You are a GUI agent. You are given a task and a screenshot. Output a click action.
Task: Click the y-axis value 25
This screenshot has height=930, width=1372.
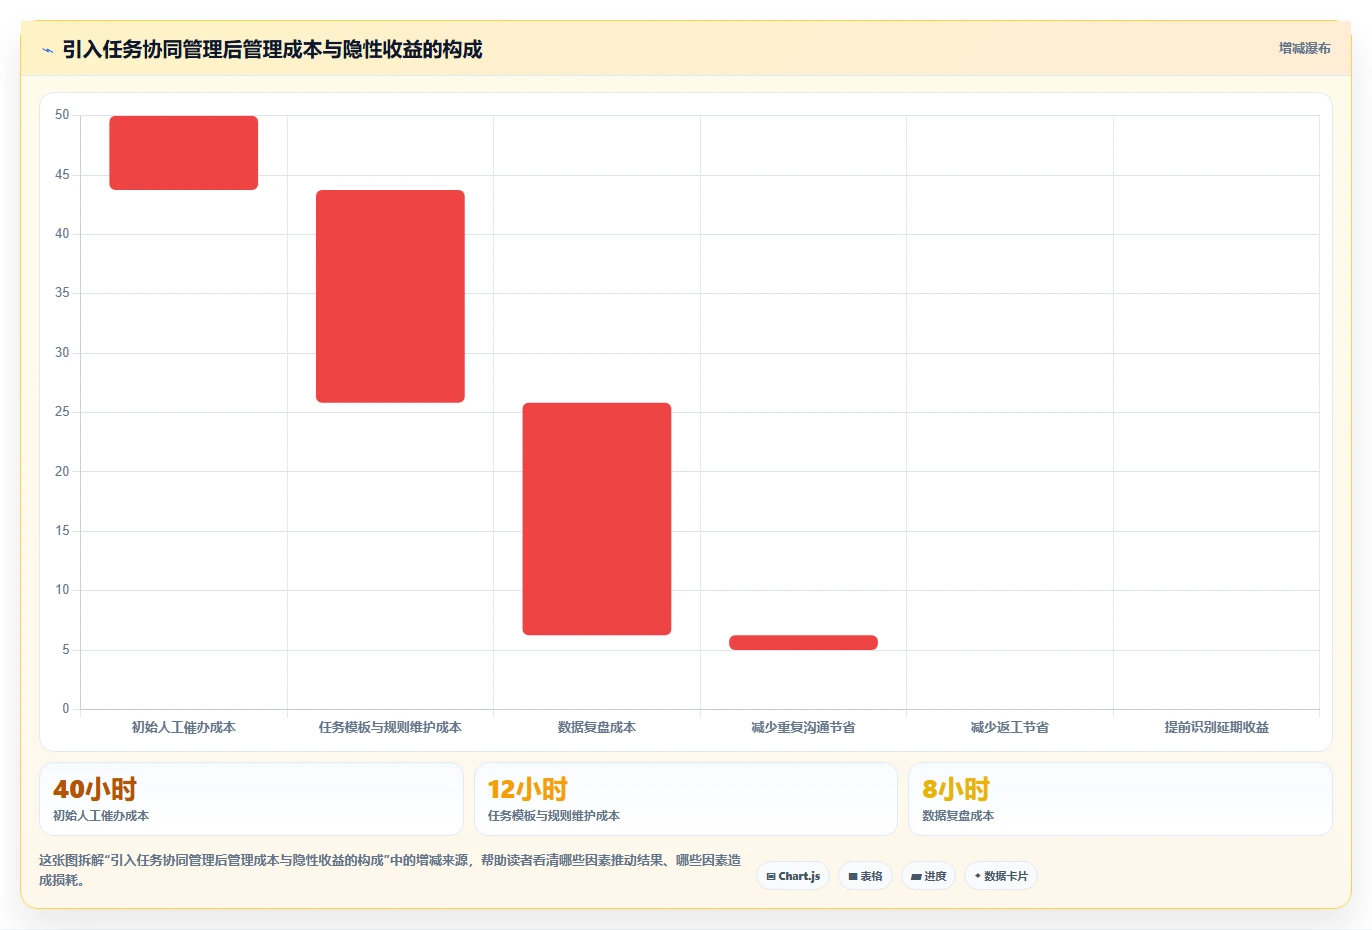pos(62,412)
